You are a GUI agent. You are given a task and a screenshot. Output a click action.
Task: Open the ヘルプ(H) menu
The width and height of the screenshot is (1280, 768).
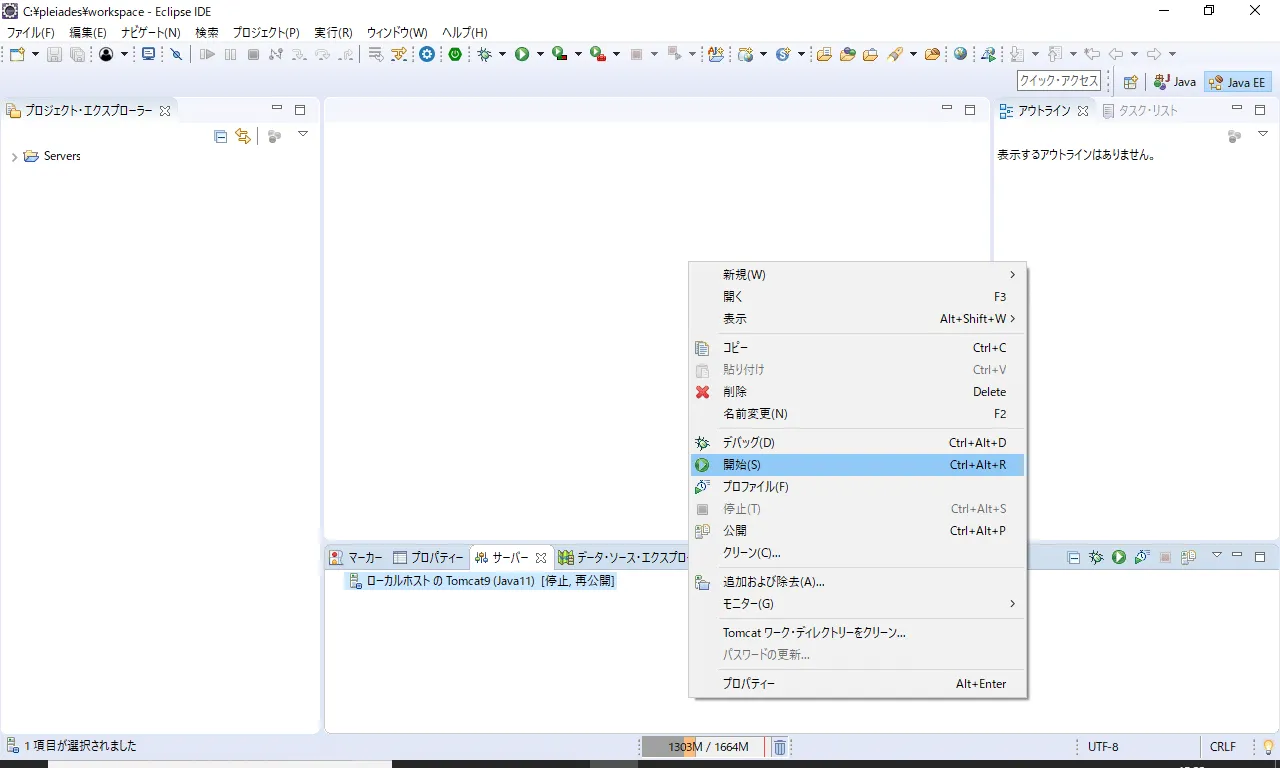[465, 32]
